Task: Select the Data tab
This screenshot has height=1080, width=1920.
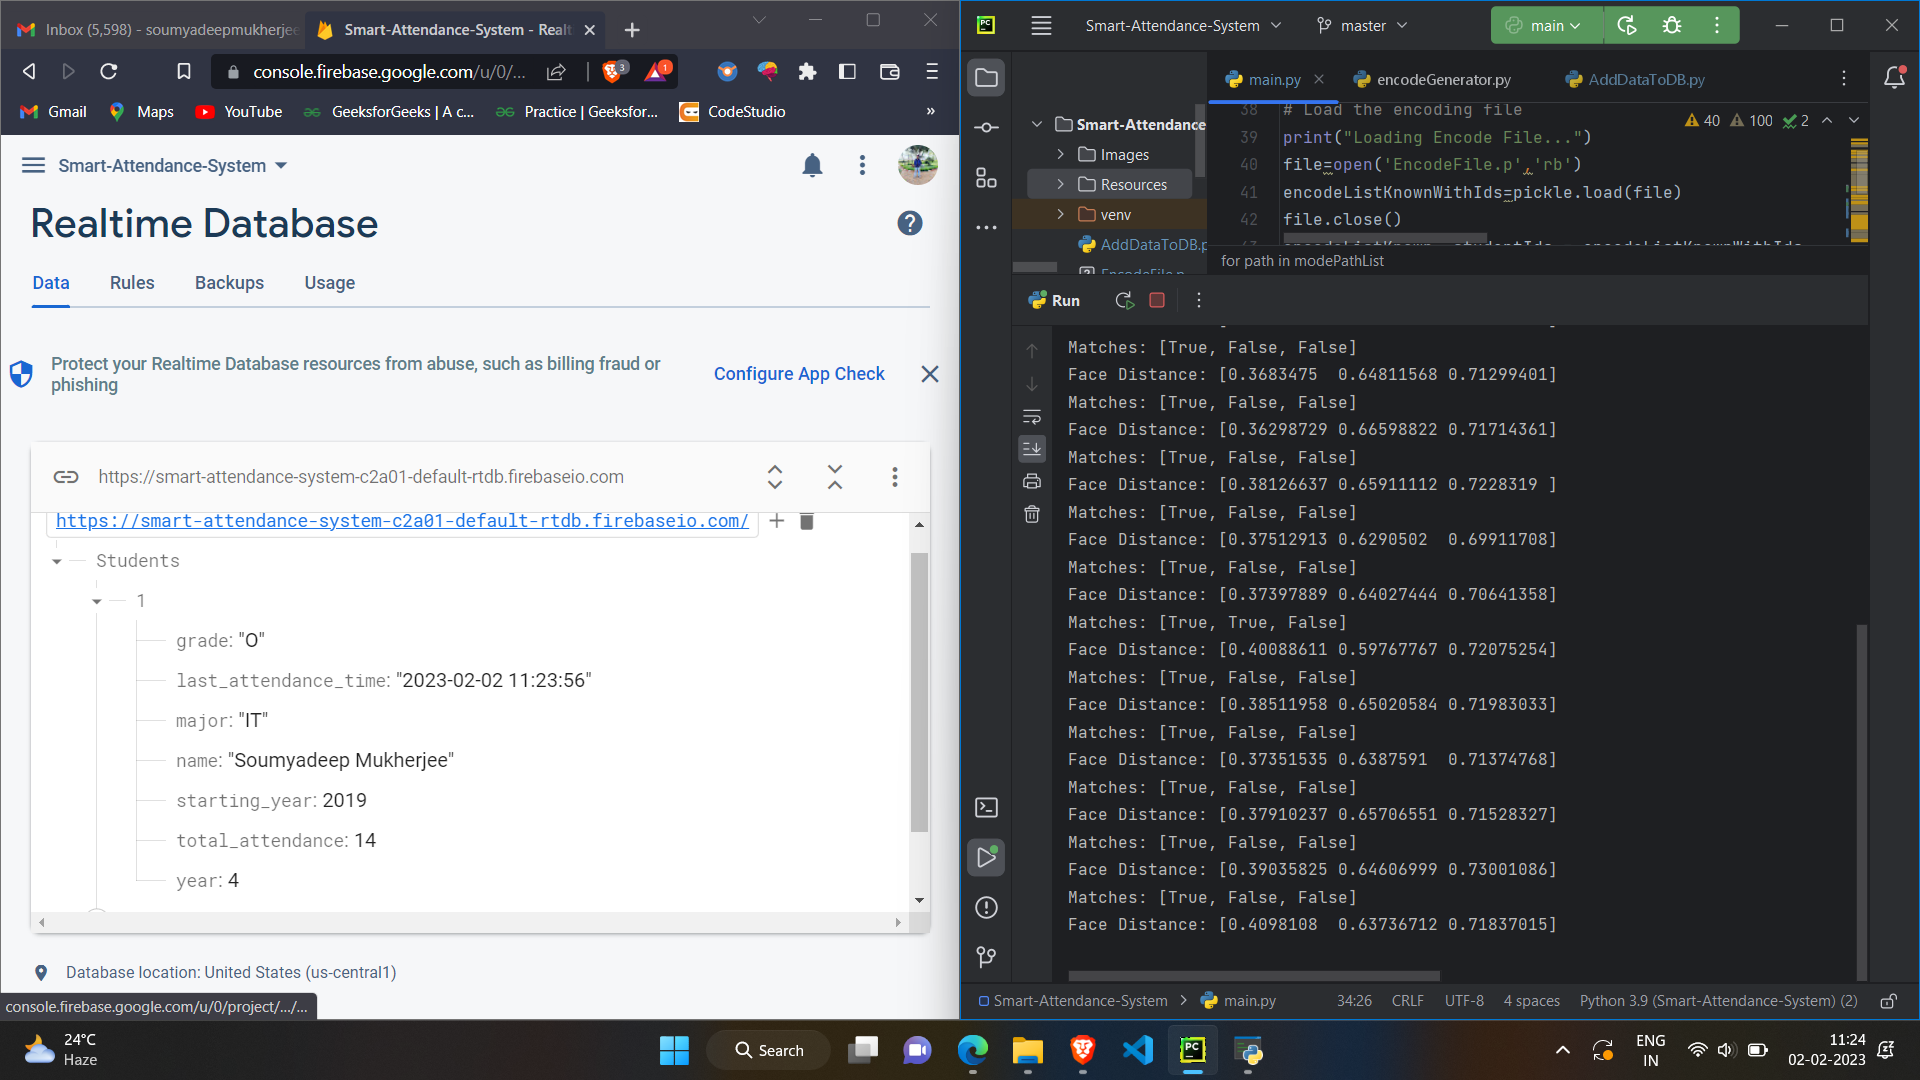Action: 51,283
